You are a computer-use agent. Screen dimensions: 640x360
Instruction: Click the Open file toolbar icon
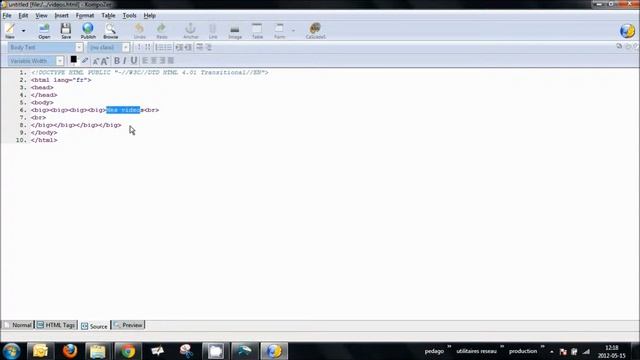point(44,31)
